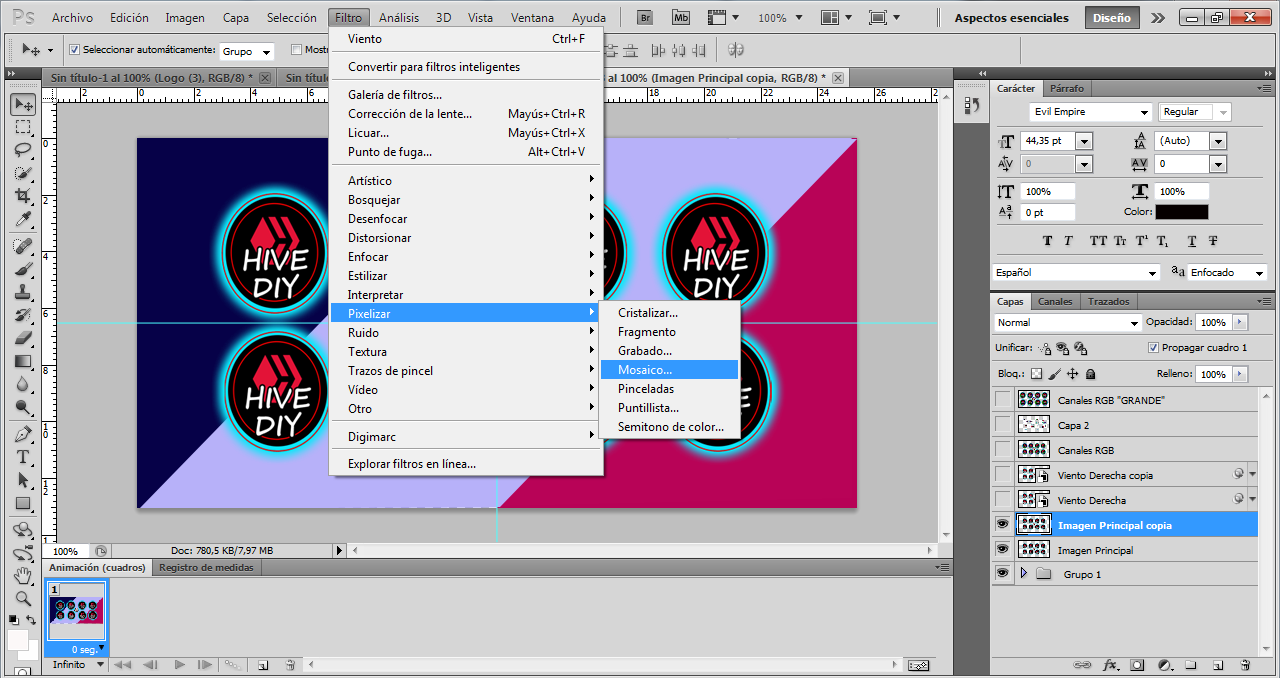The width and height of the screenshot is (1280, 678).
Task: Select the Clone Stamp tool
Action: (x=23, y=292)
